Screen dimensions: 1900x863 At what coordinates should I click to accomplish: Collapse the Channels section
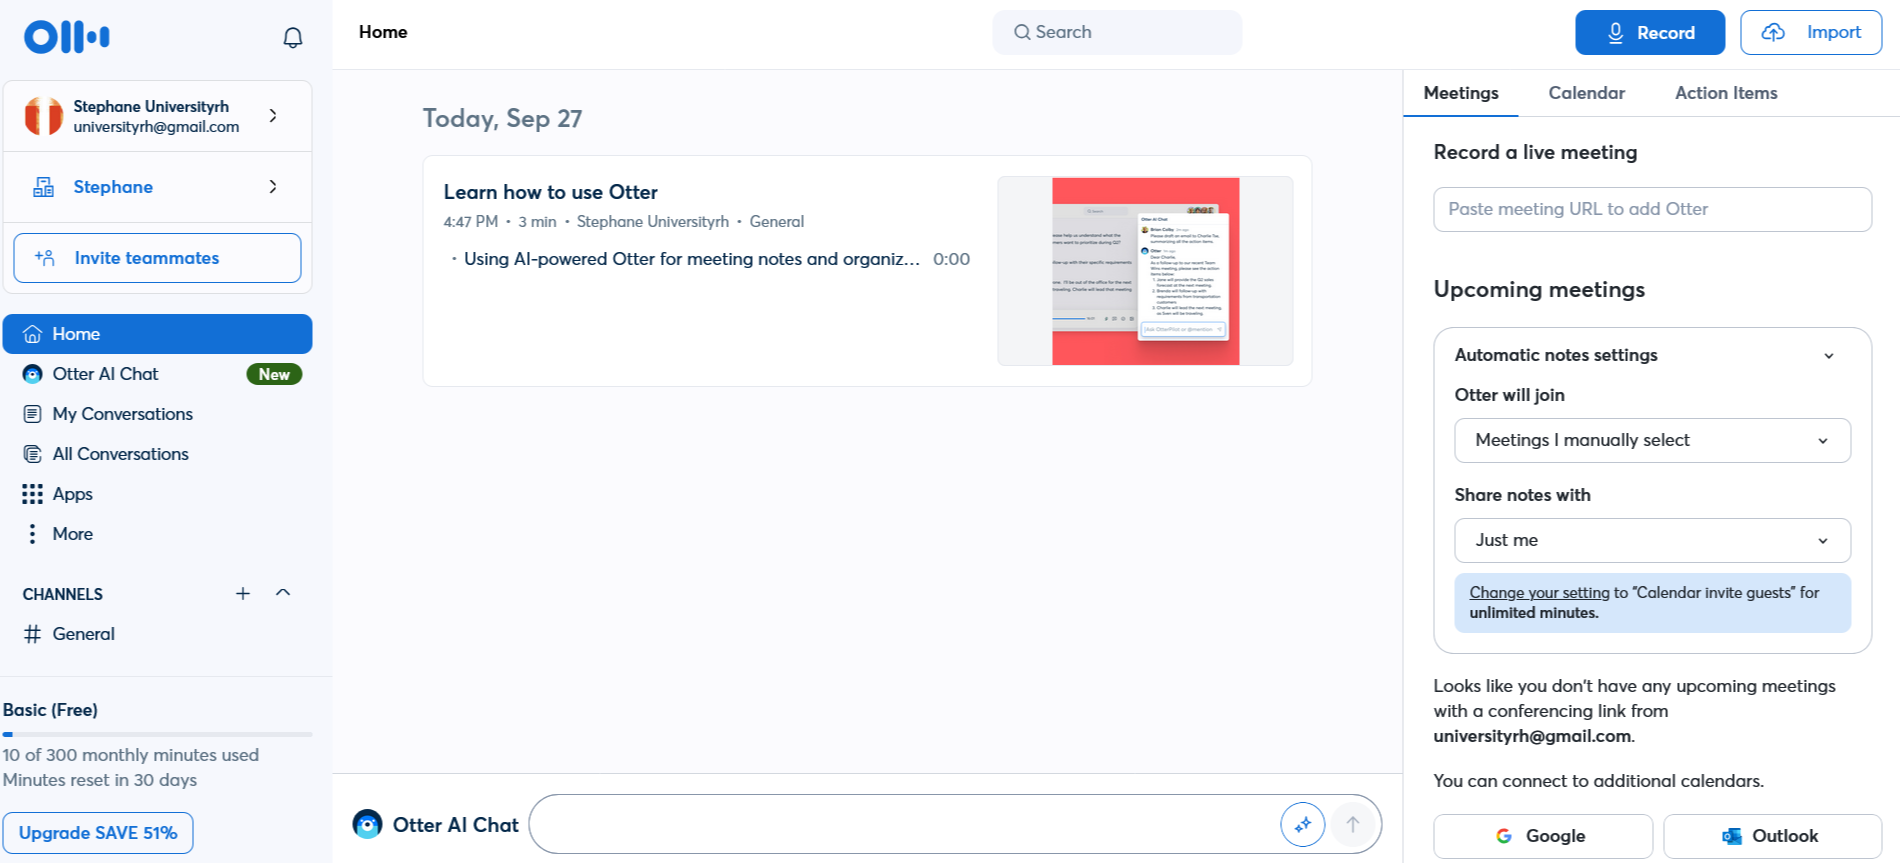point(283,593)
